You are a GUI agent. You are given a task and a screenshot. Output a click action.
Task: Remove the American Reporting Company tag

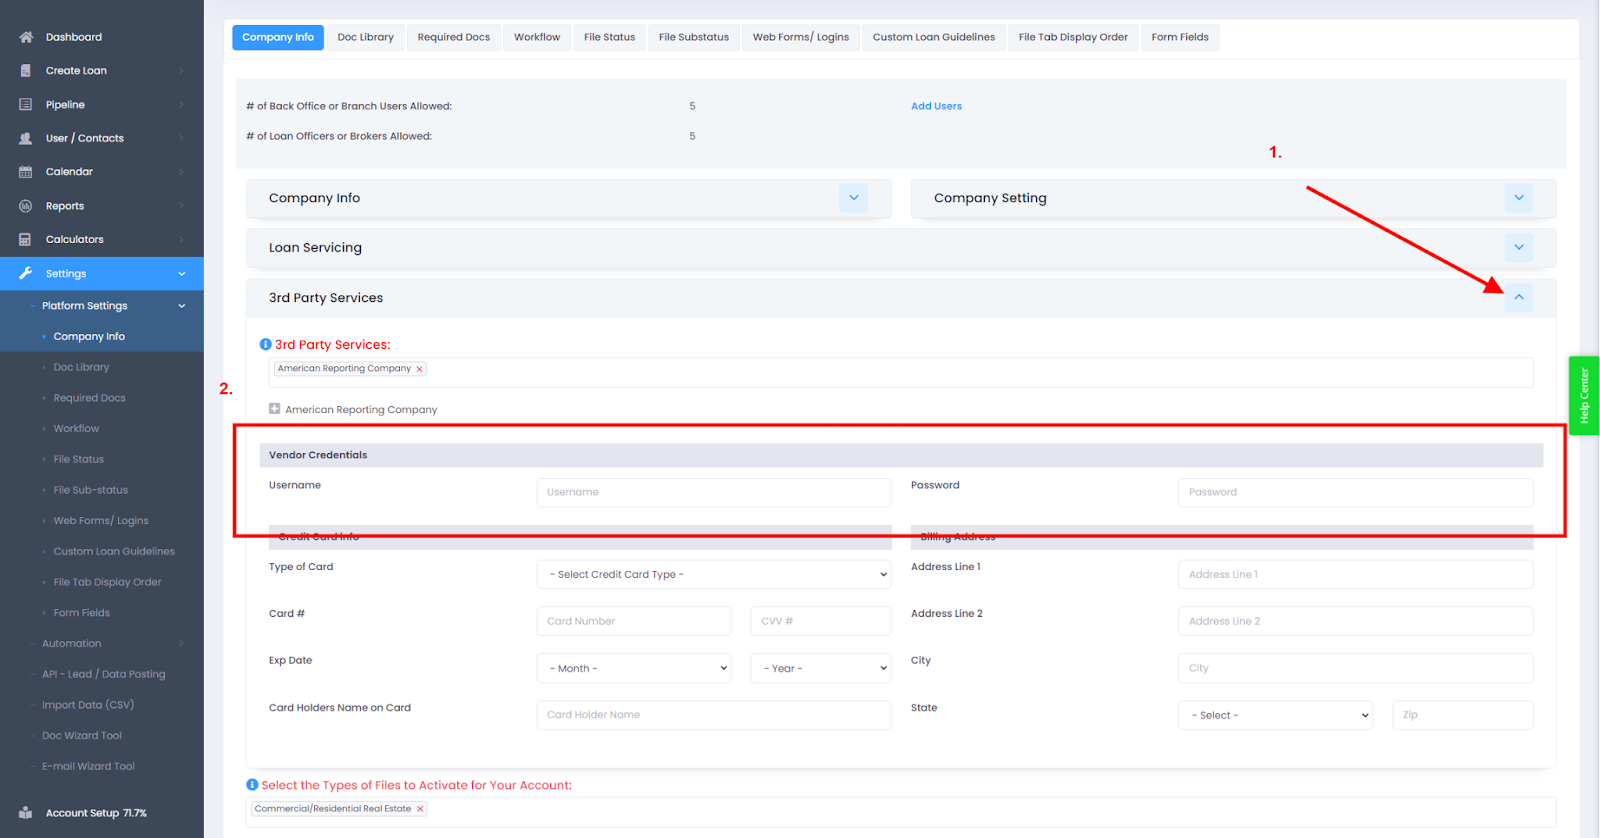coord(420,369)
